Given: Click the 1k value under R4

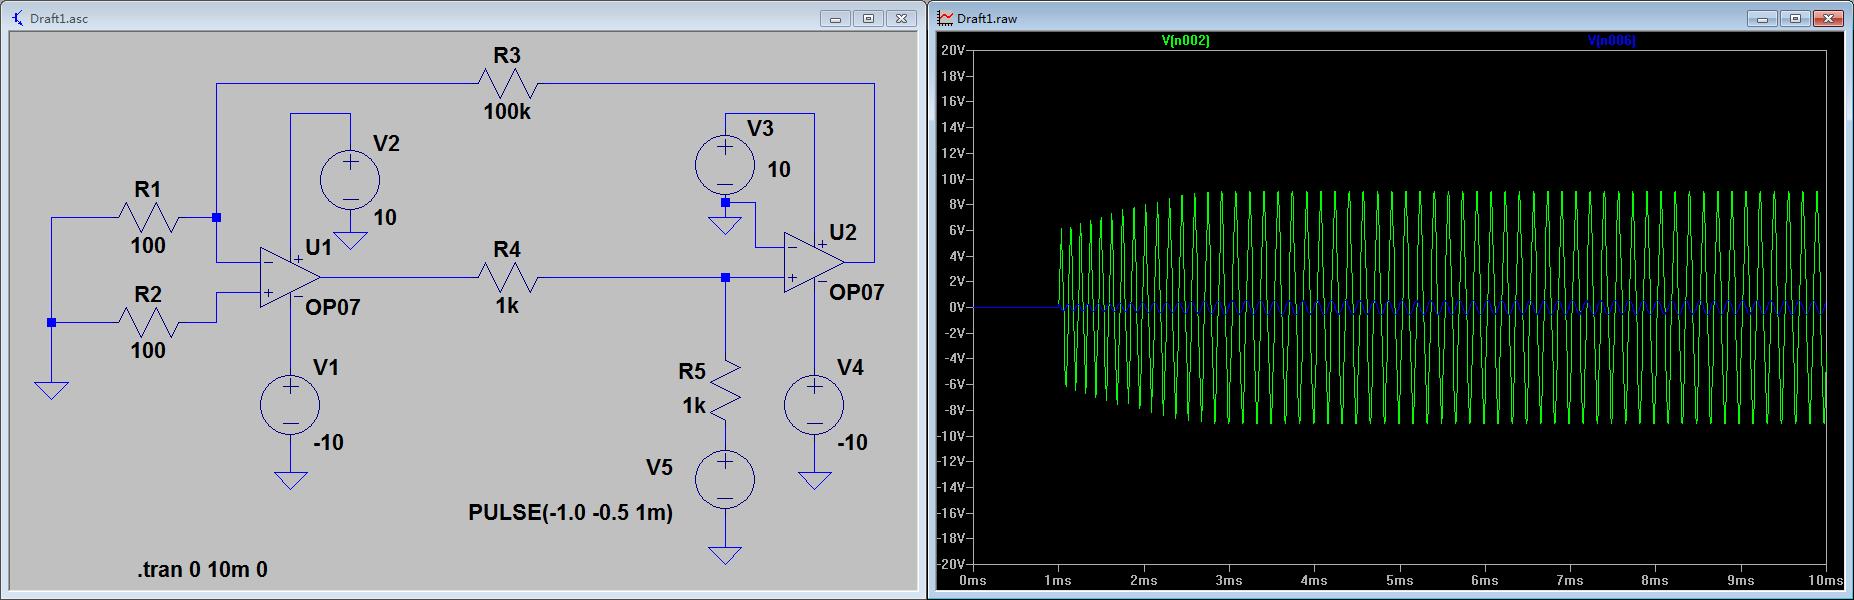Looking at the screenshot, I should 507,306.
